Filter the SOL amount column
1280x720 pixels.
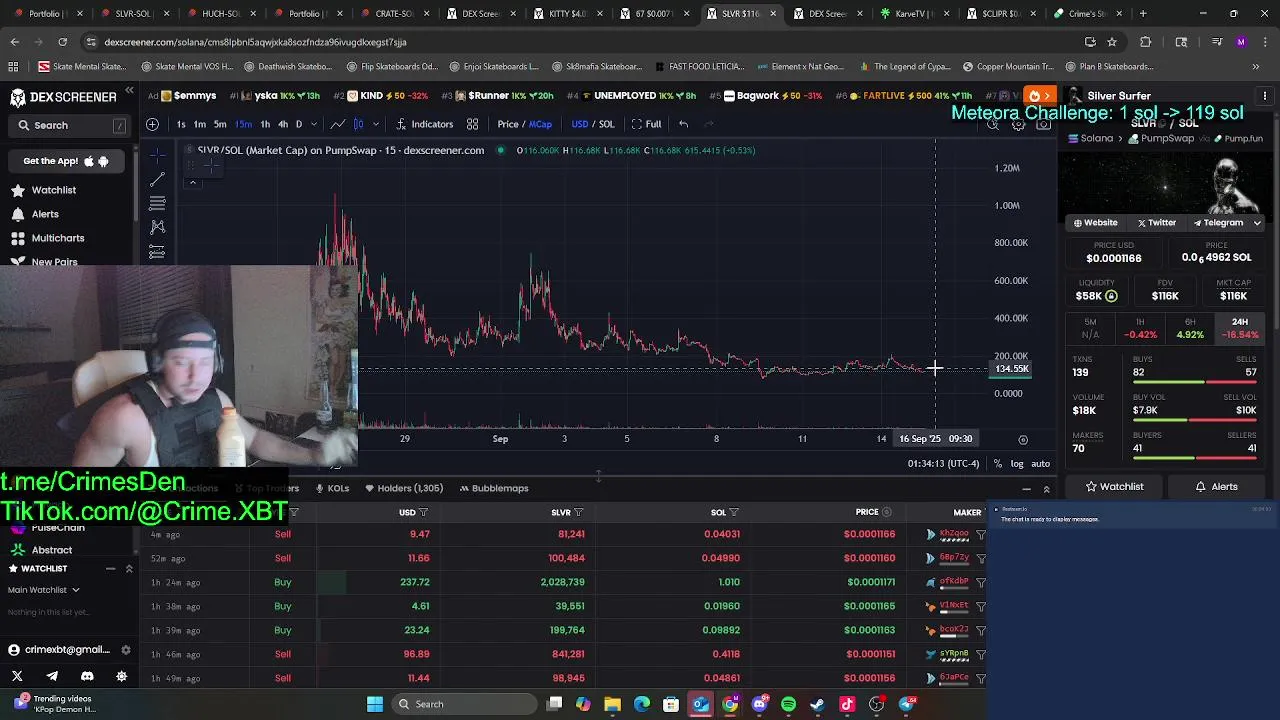click(x=734, y=513)
